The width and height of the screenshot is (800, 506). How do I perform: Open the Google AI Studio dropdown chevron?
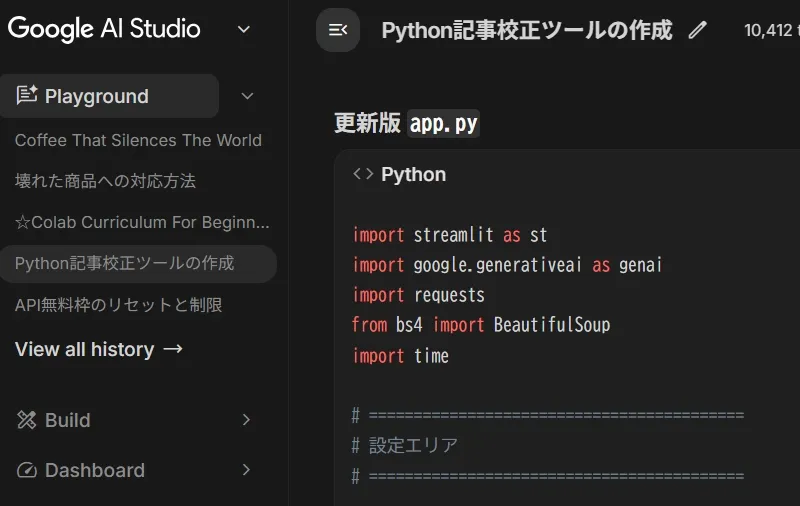coord(243,29)
